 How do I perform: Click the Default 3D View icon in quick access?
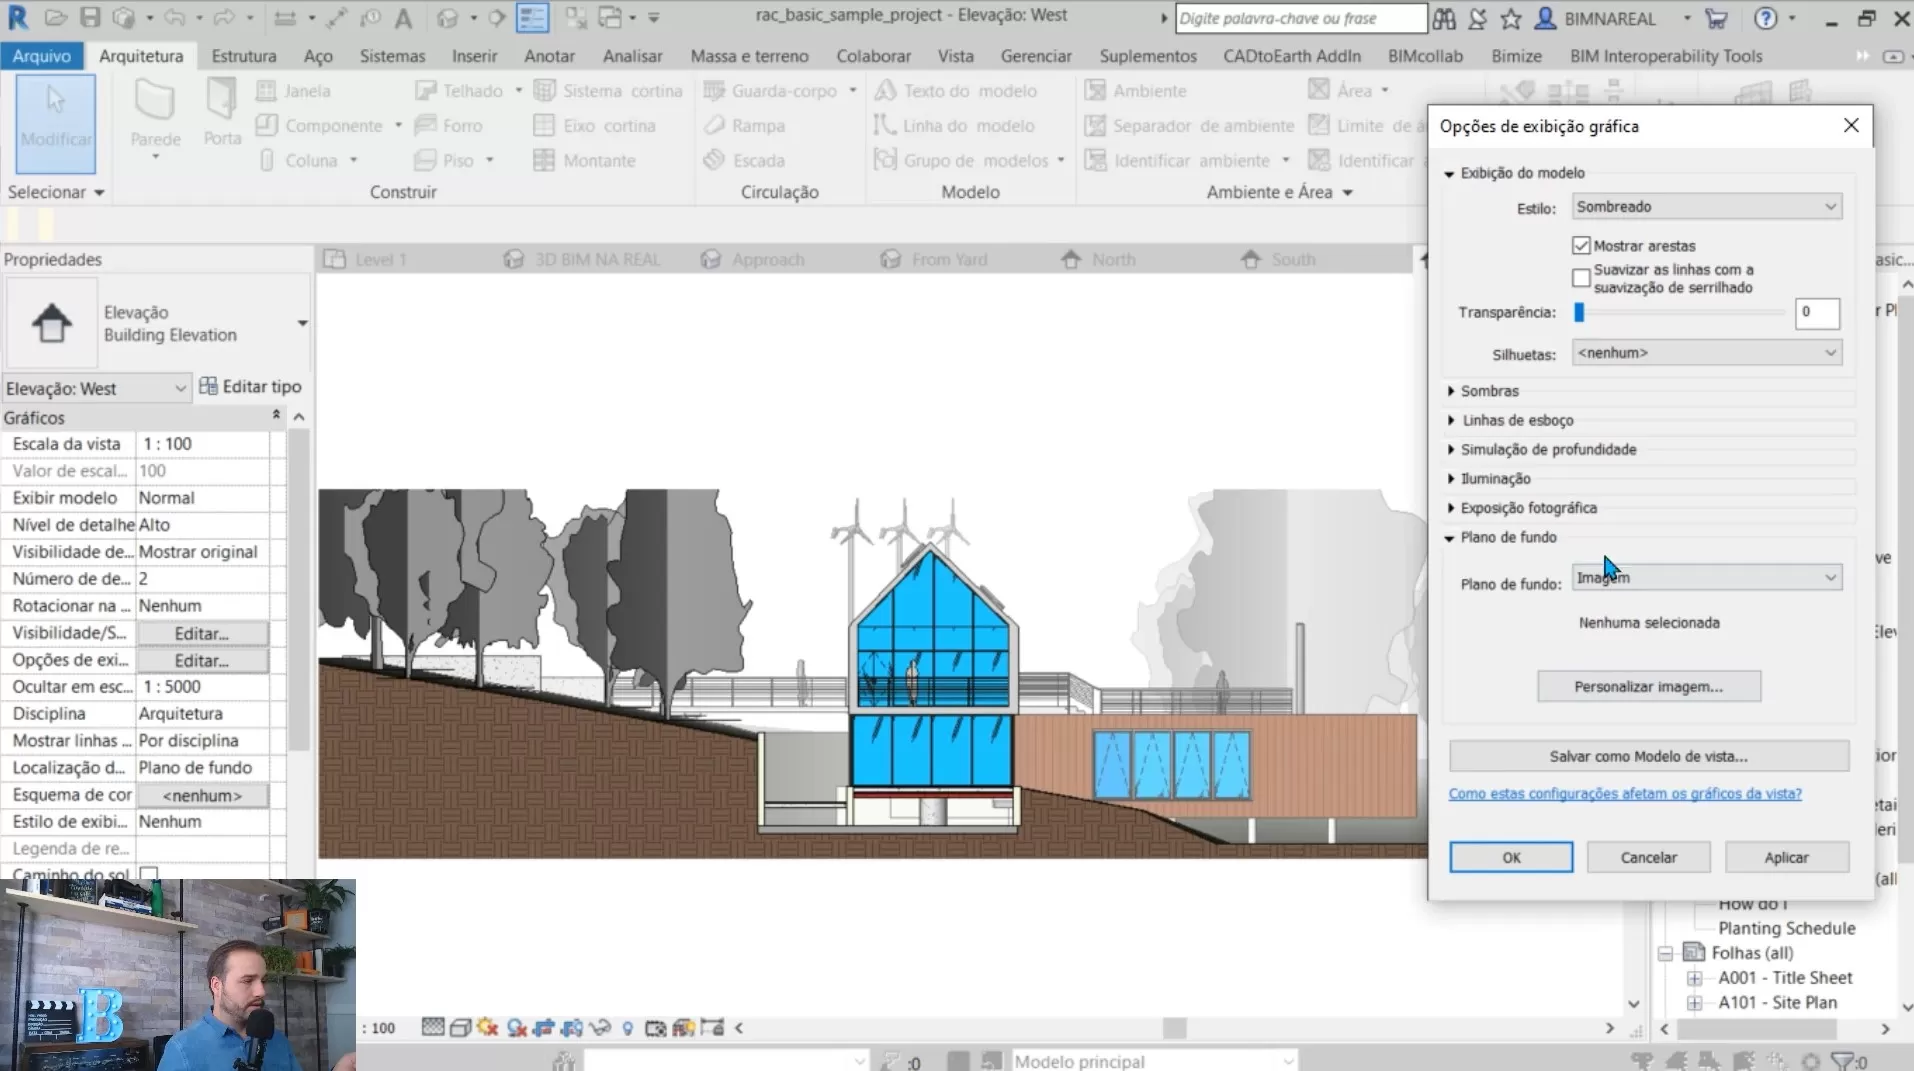[447, 18]
